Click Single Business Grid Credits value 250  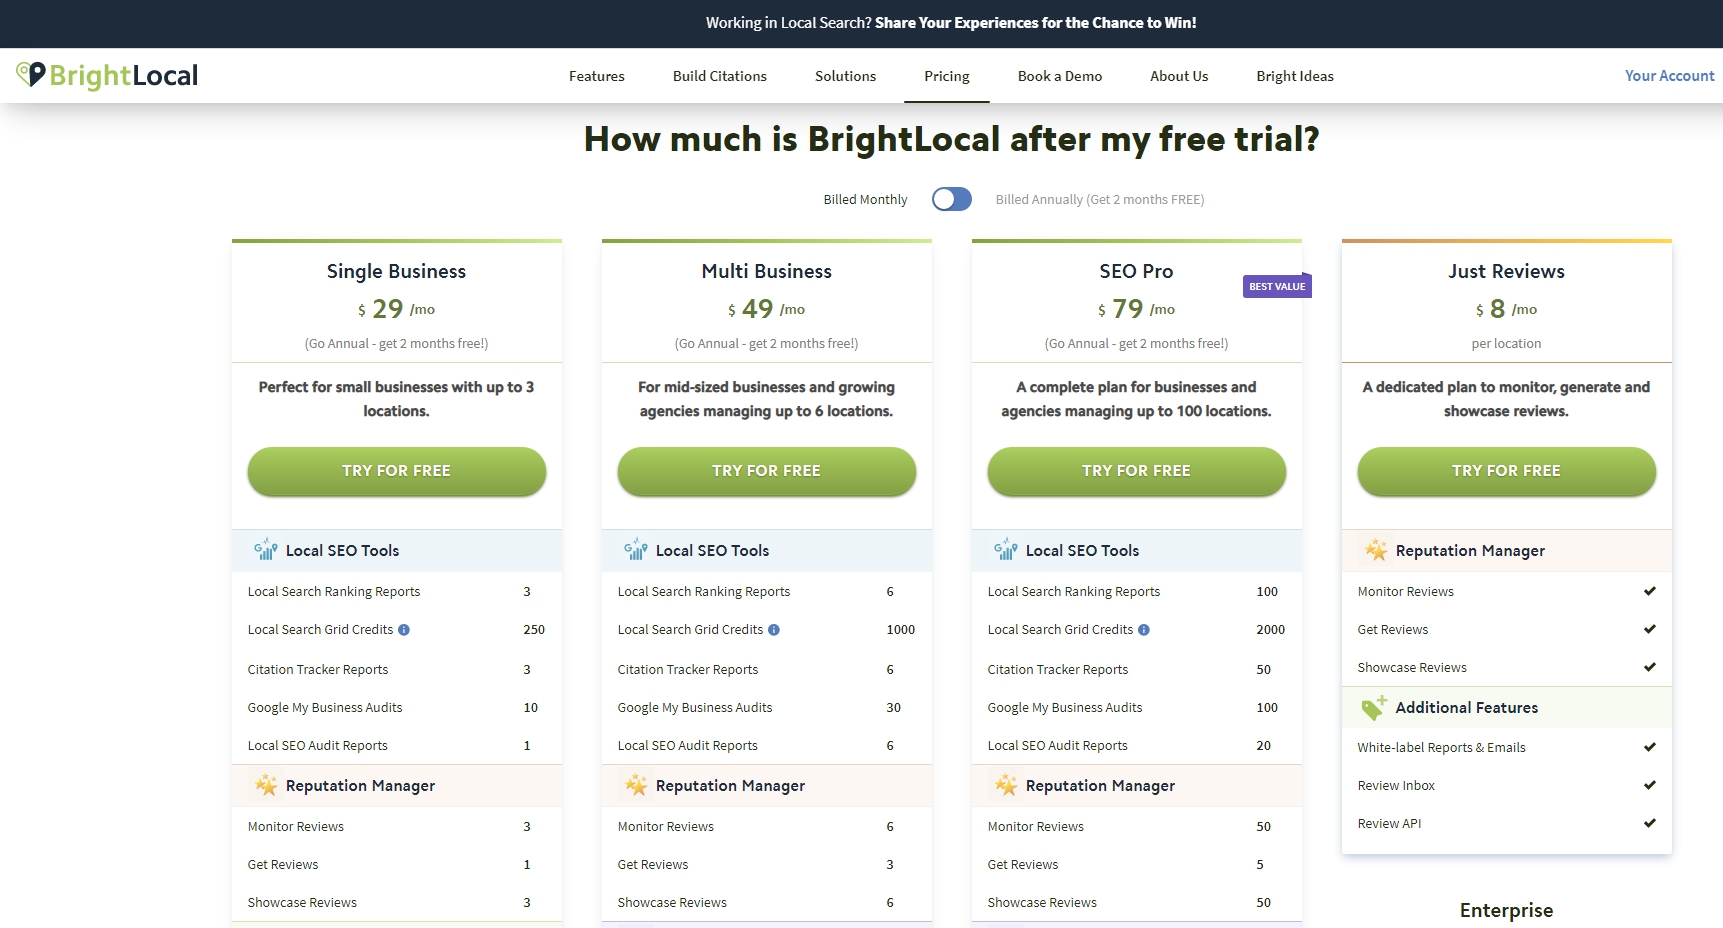(x=534, y=630)
